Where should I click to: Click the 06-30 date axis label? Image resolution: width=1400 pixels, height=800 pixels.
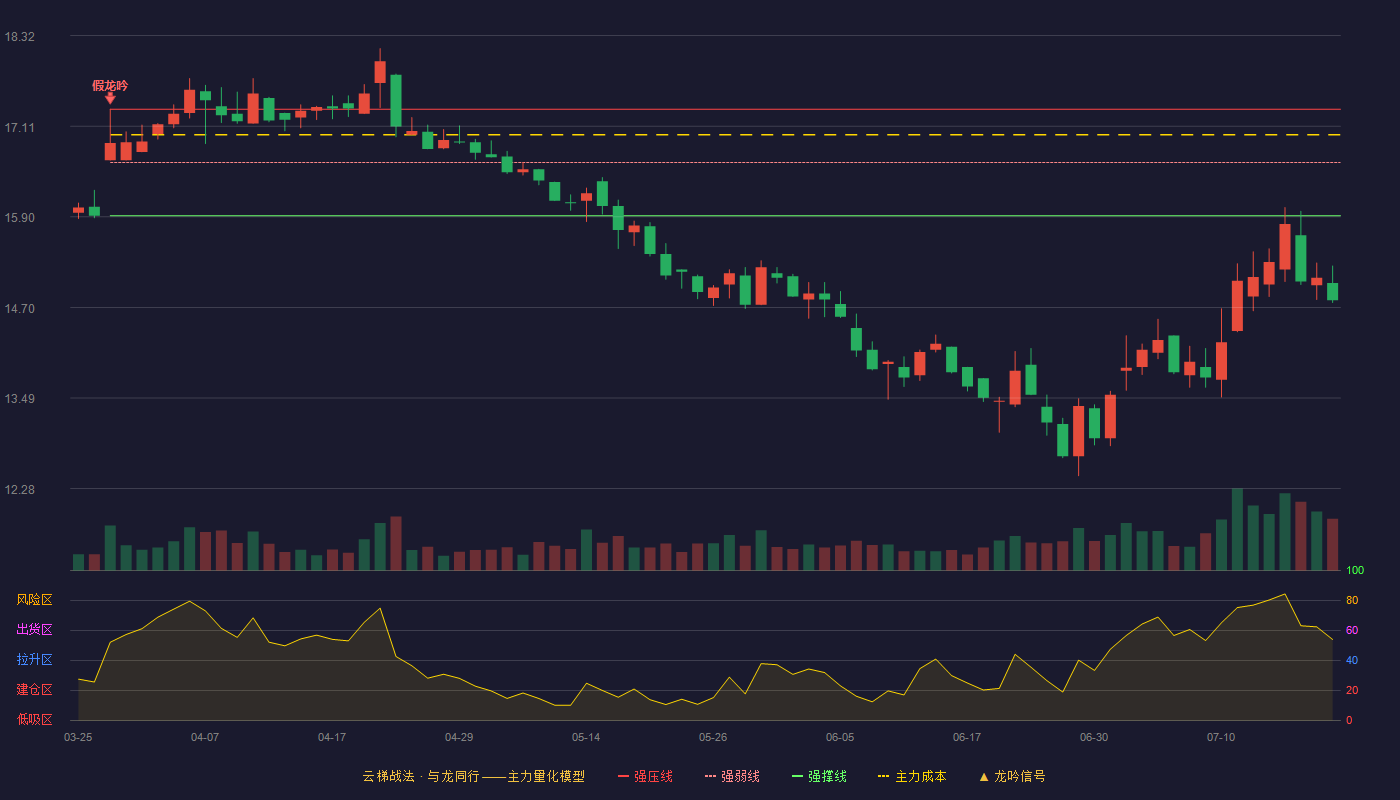(x=1094, y=737)
